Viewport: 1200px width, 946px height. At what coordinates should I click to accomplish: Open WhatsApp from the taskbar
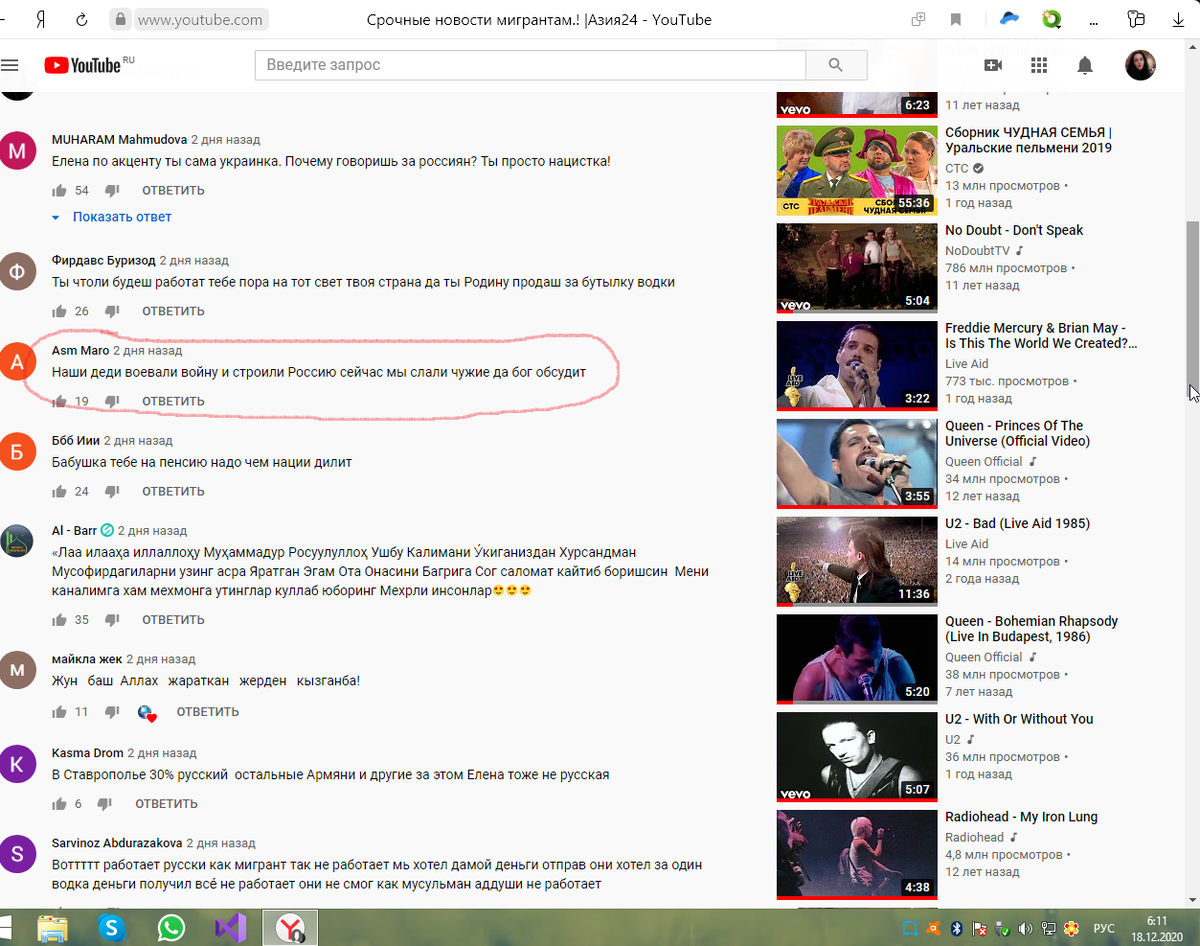pos(171,927)
